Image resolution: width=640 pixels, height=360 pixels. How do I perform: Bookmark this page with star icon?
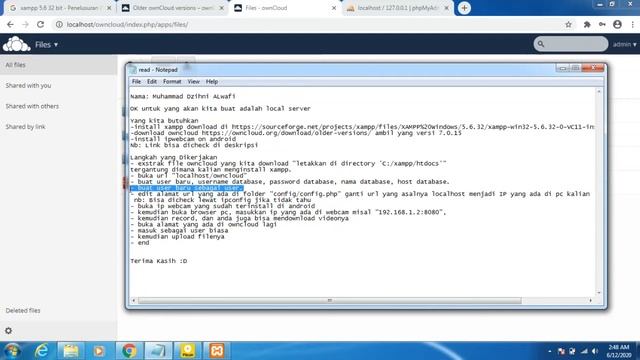(x=569, y=24)
